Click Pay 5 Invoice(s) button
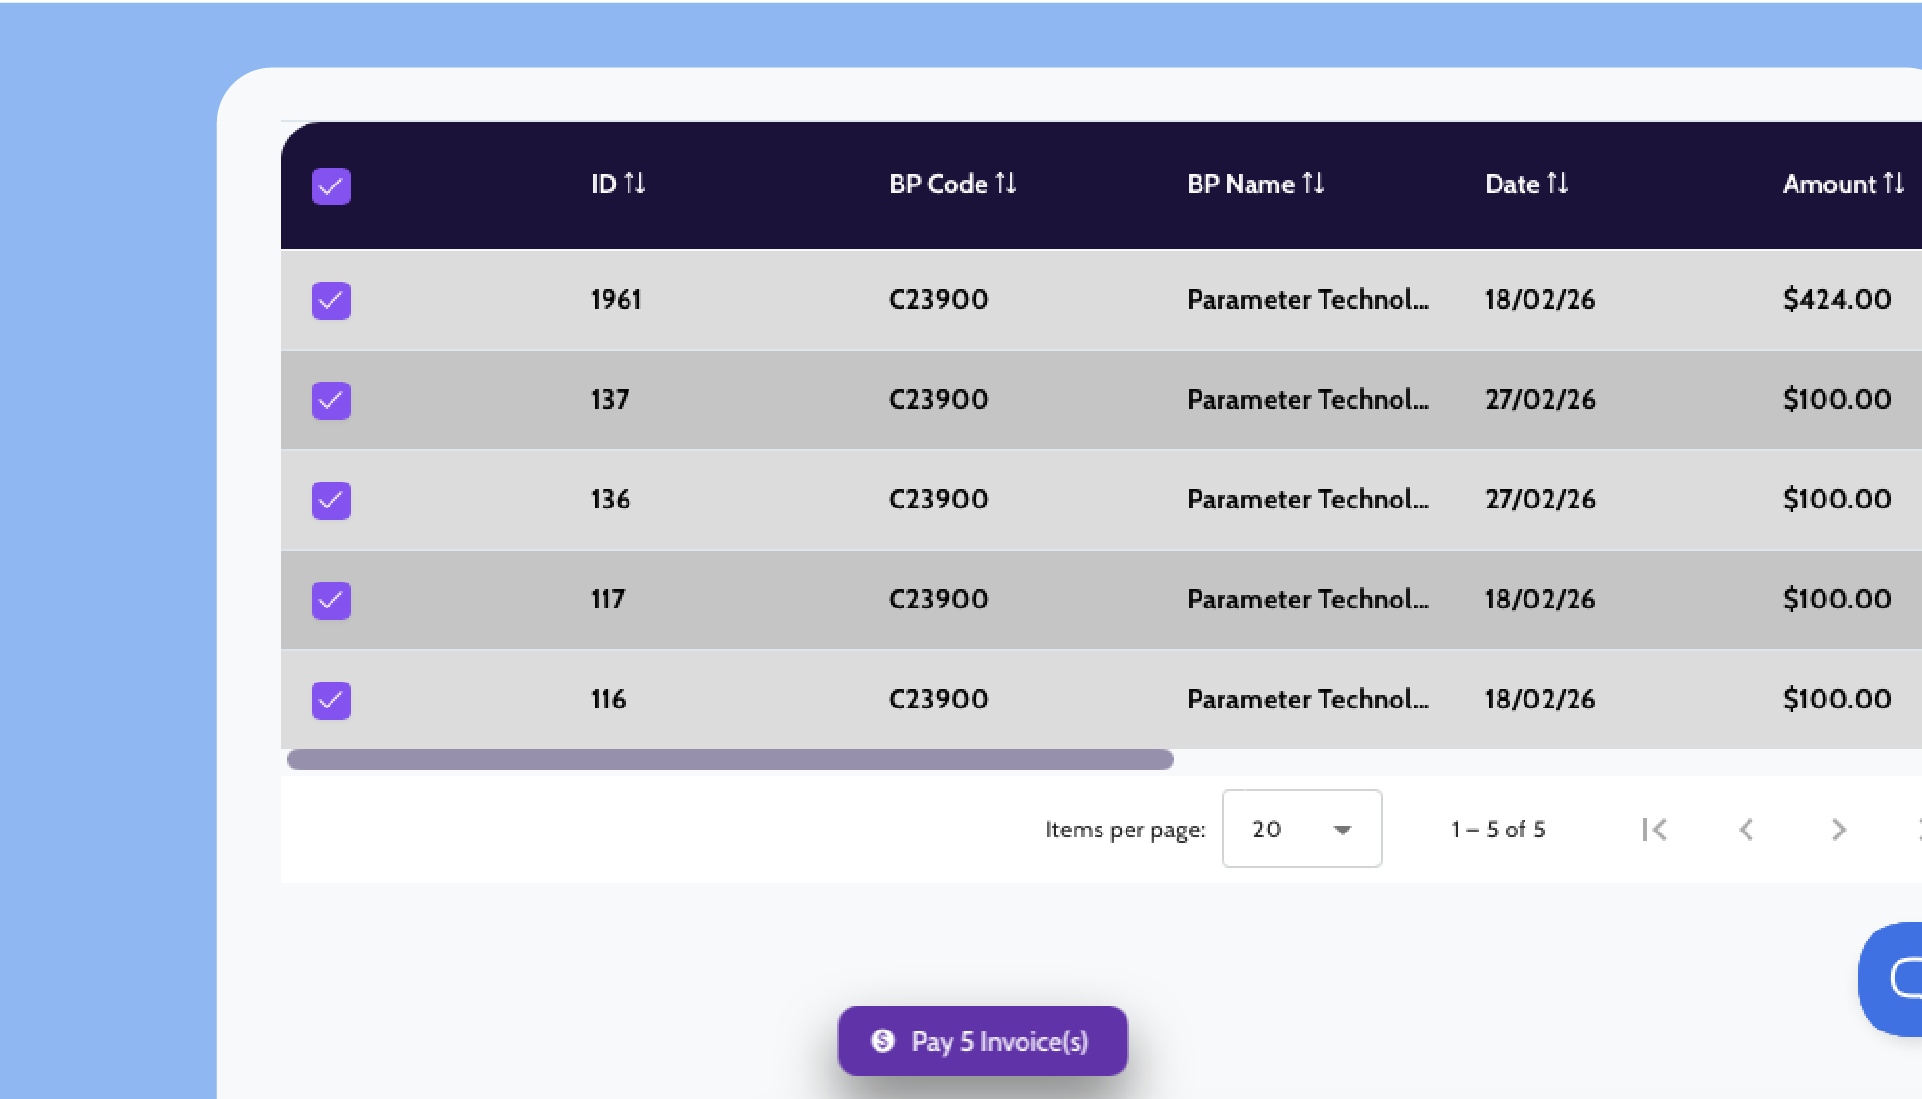Screen dimensions: 1922x1099 pyautogui.click(x=982, y=1041)
